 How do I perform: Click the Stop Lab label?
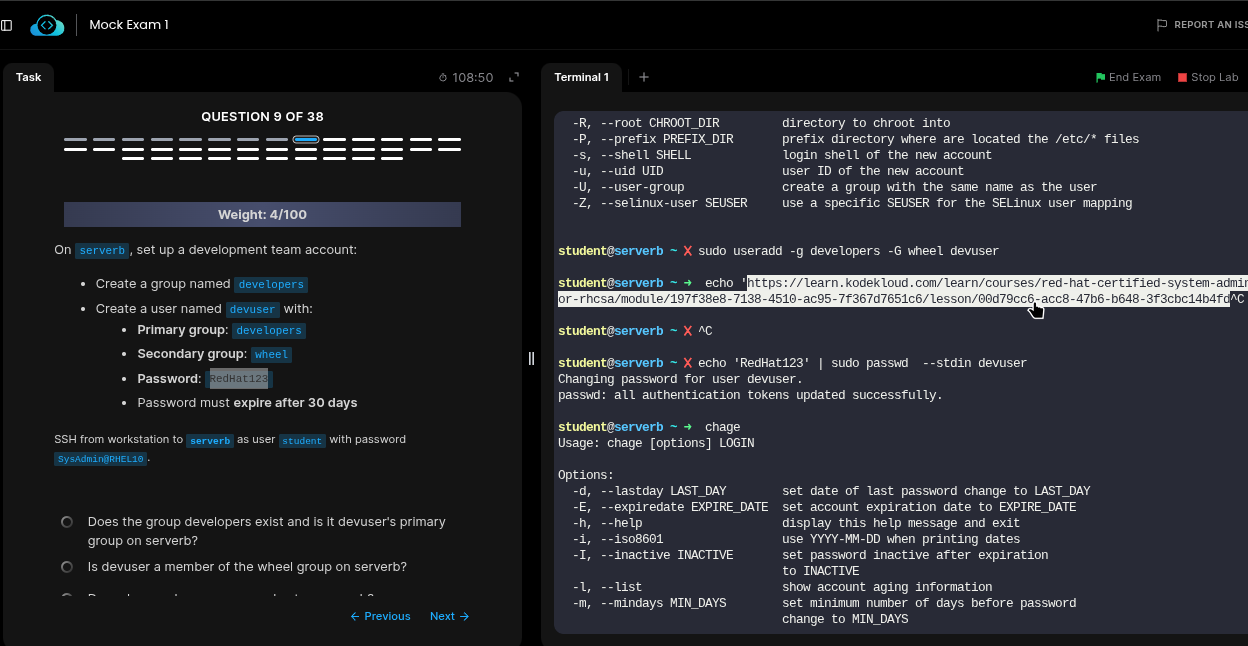pos(1214,77)
